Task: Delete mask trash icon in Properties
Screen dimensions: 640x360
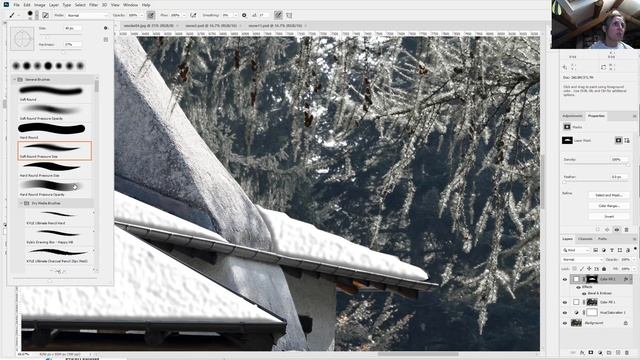Action: pyautogui.click(x=627, y=229)
